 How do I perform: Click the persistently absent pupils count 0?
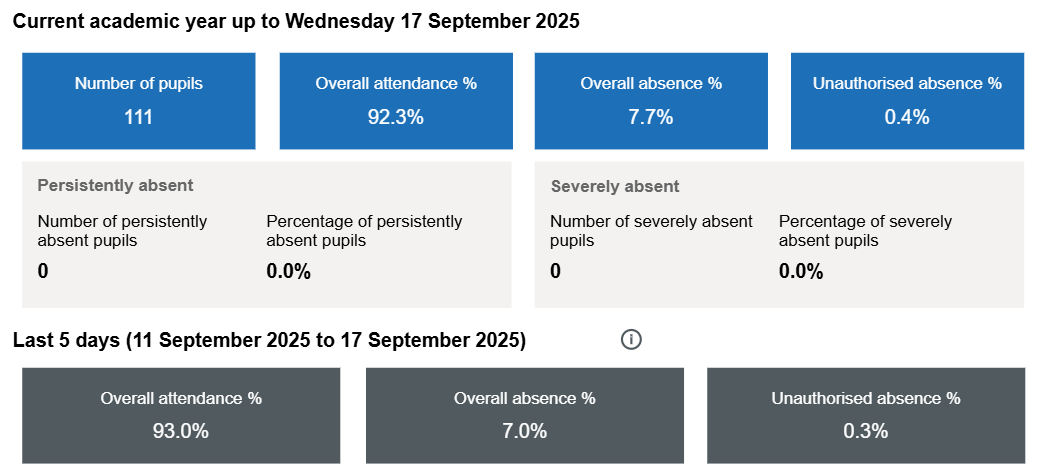[43, 271]
